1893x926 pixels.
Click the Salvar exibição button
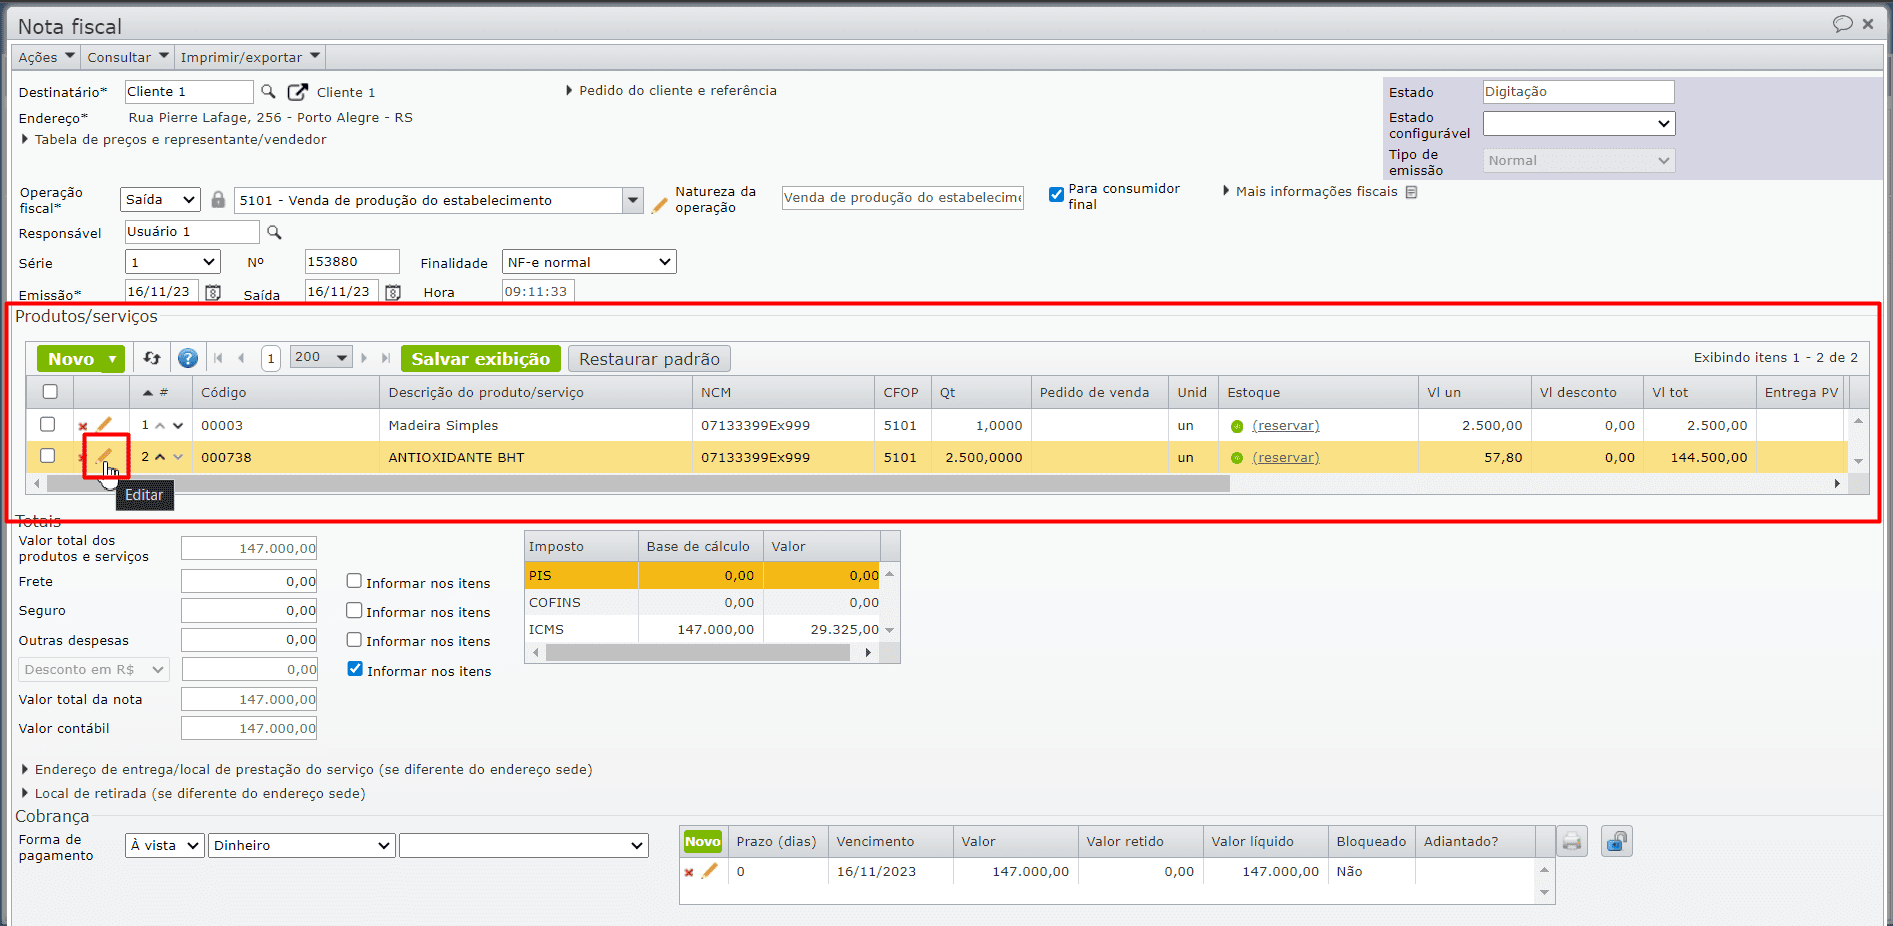481,359
